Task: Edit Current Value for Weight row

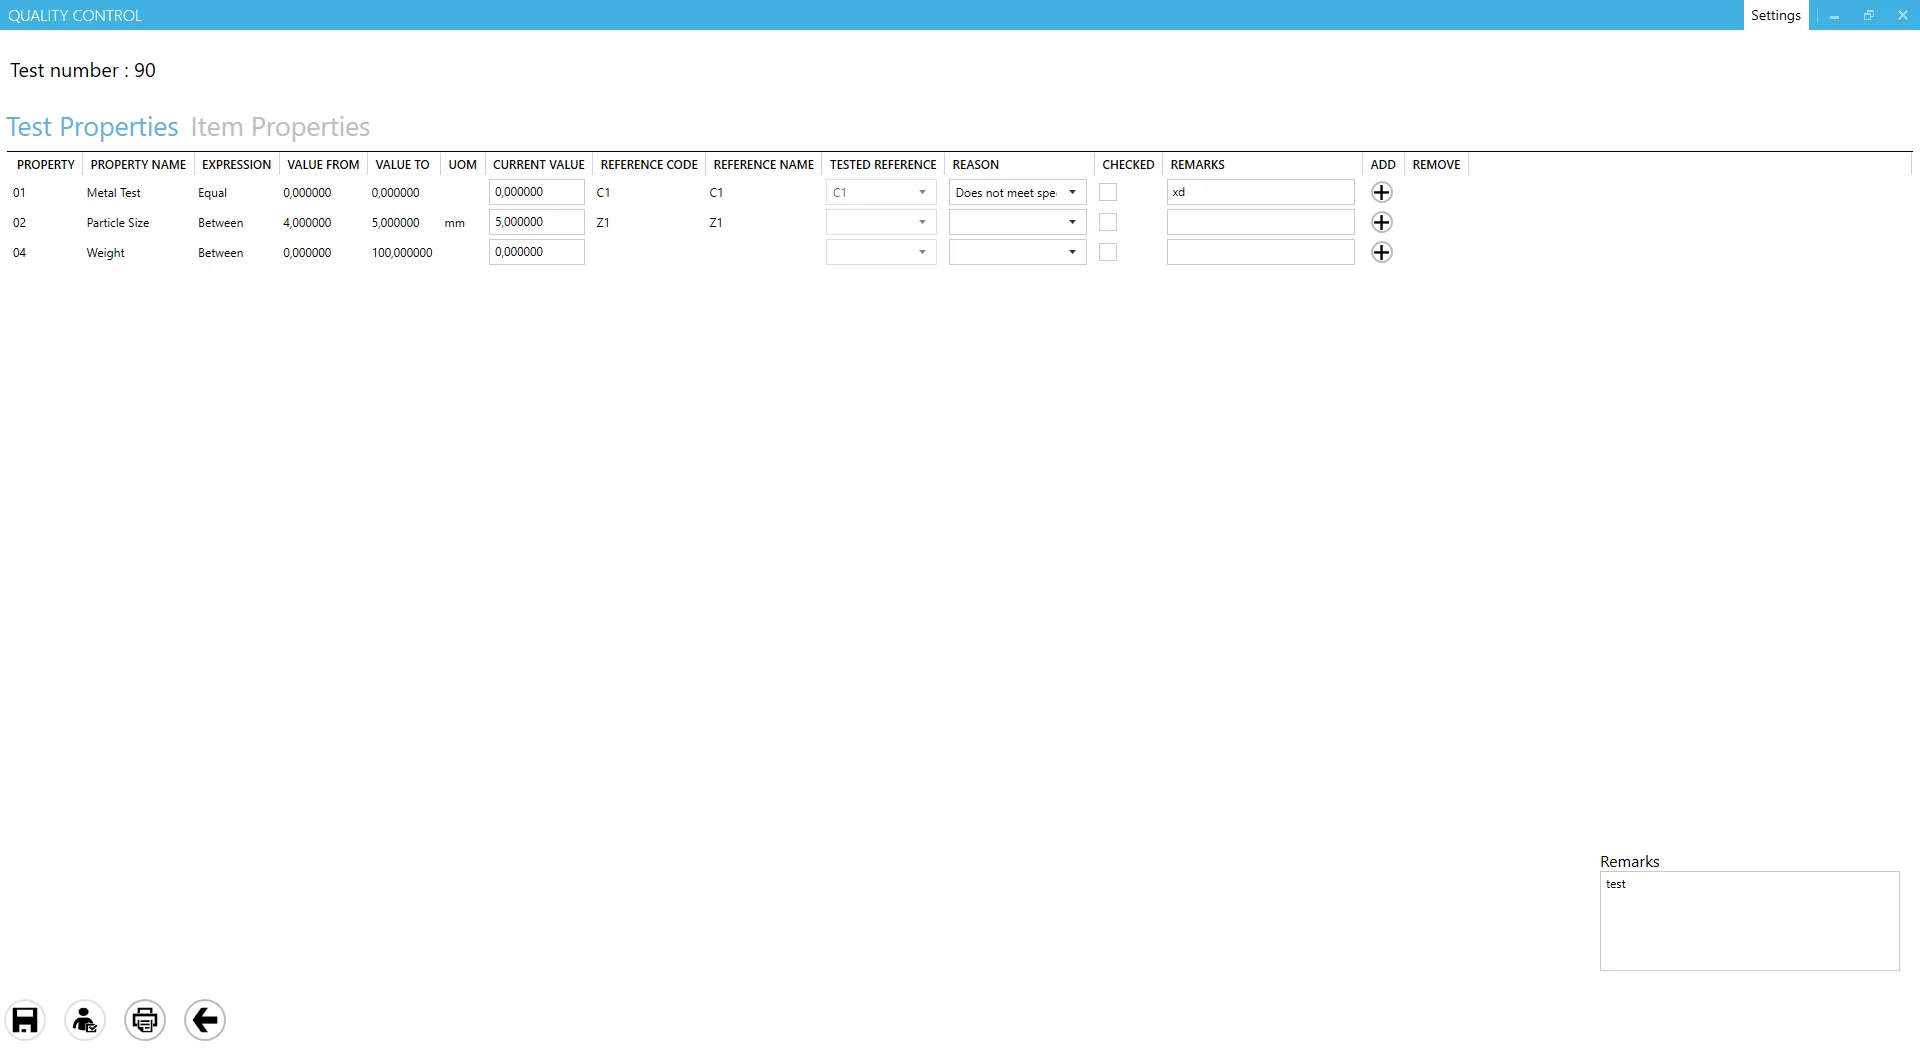Action: pyautogui.click(x=537, y=252)
